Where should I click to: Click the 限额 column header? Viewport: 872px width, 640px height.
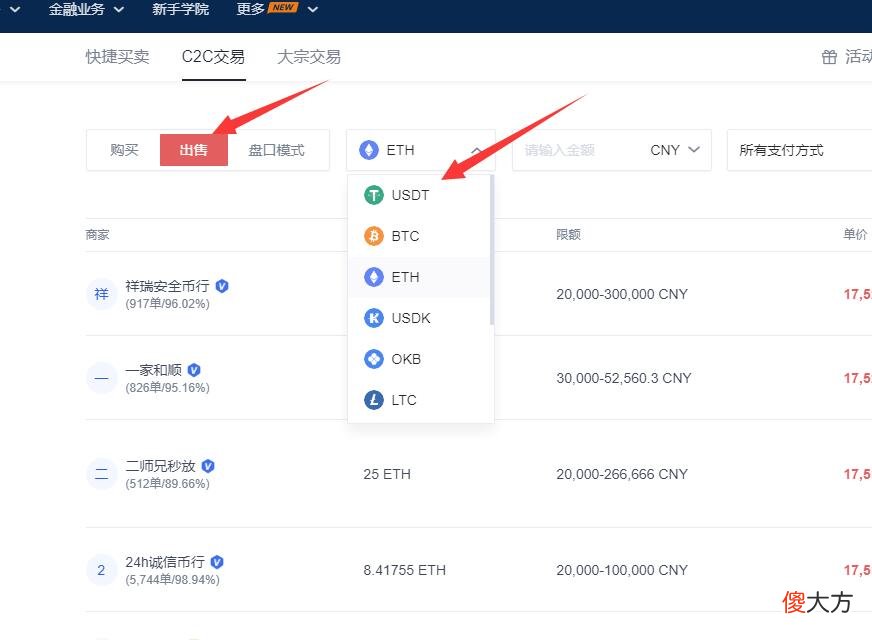[x=568, y=235]
